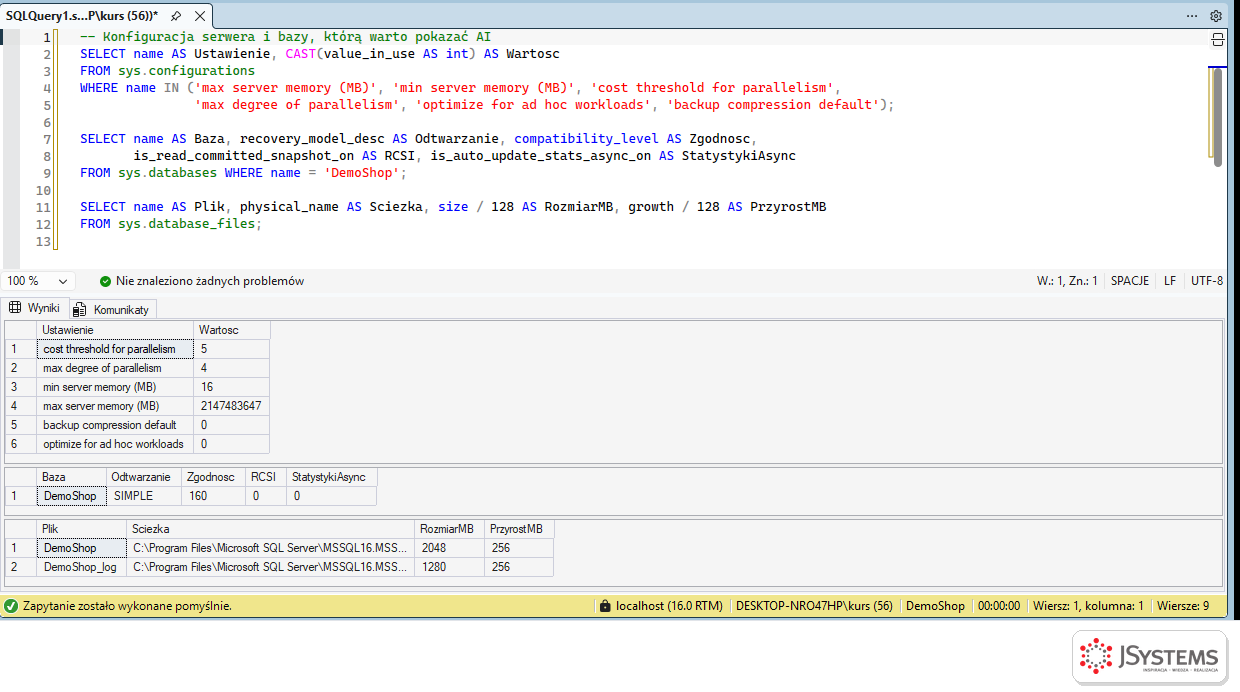
Task: Click the value 16 for min server memory
Action: click(x=232, y=387)
